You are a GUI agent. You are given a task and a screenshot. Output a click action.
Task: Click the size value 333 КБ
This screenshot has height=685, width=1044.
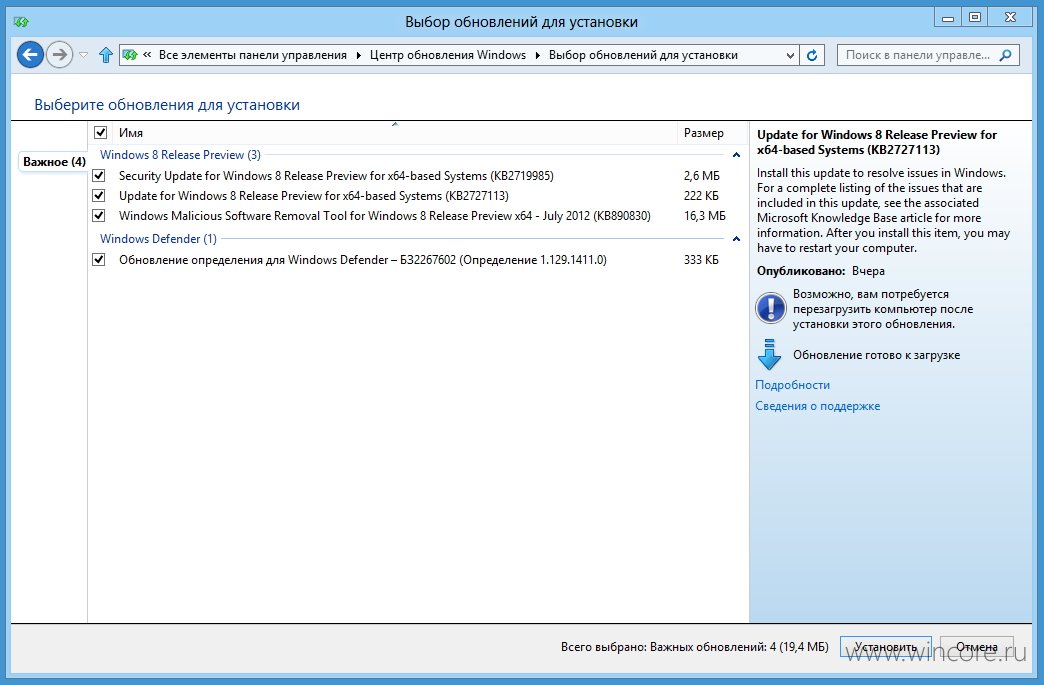click(x=701, y=260)
